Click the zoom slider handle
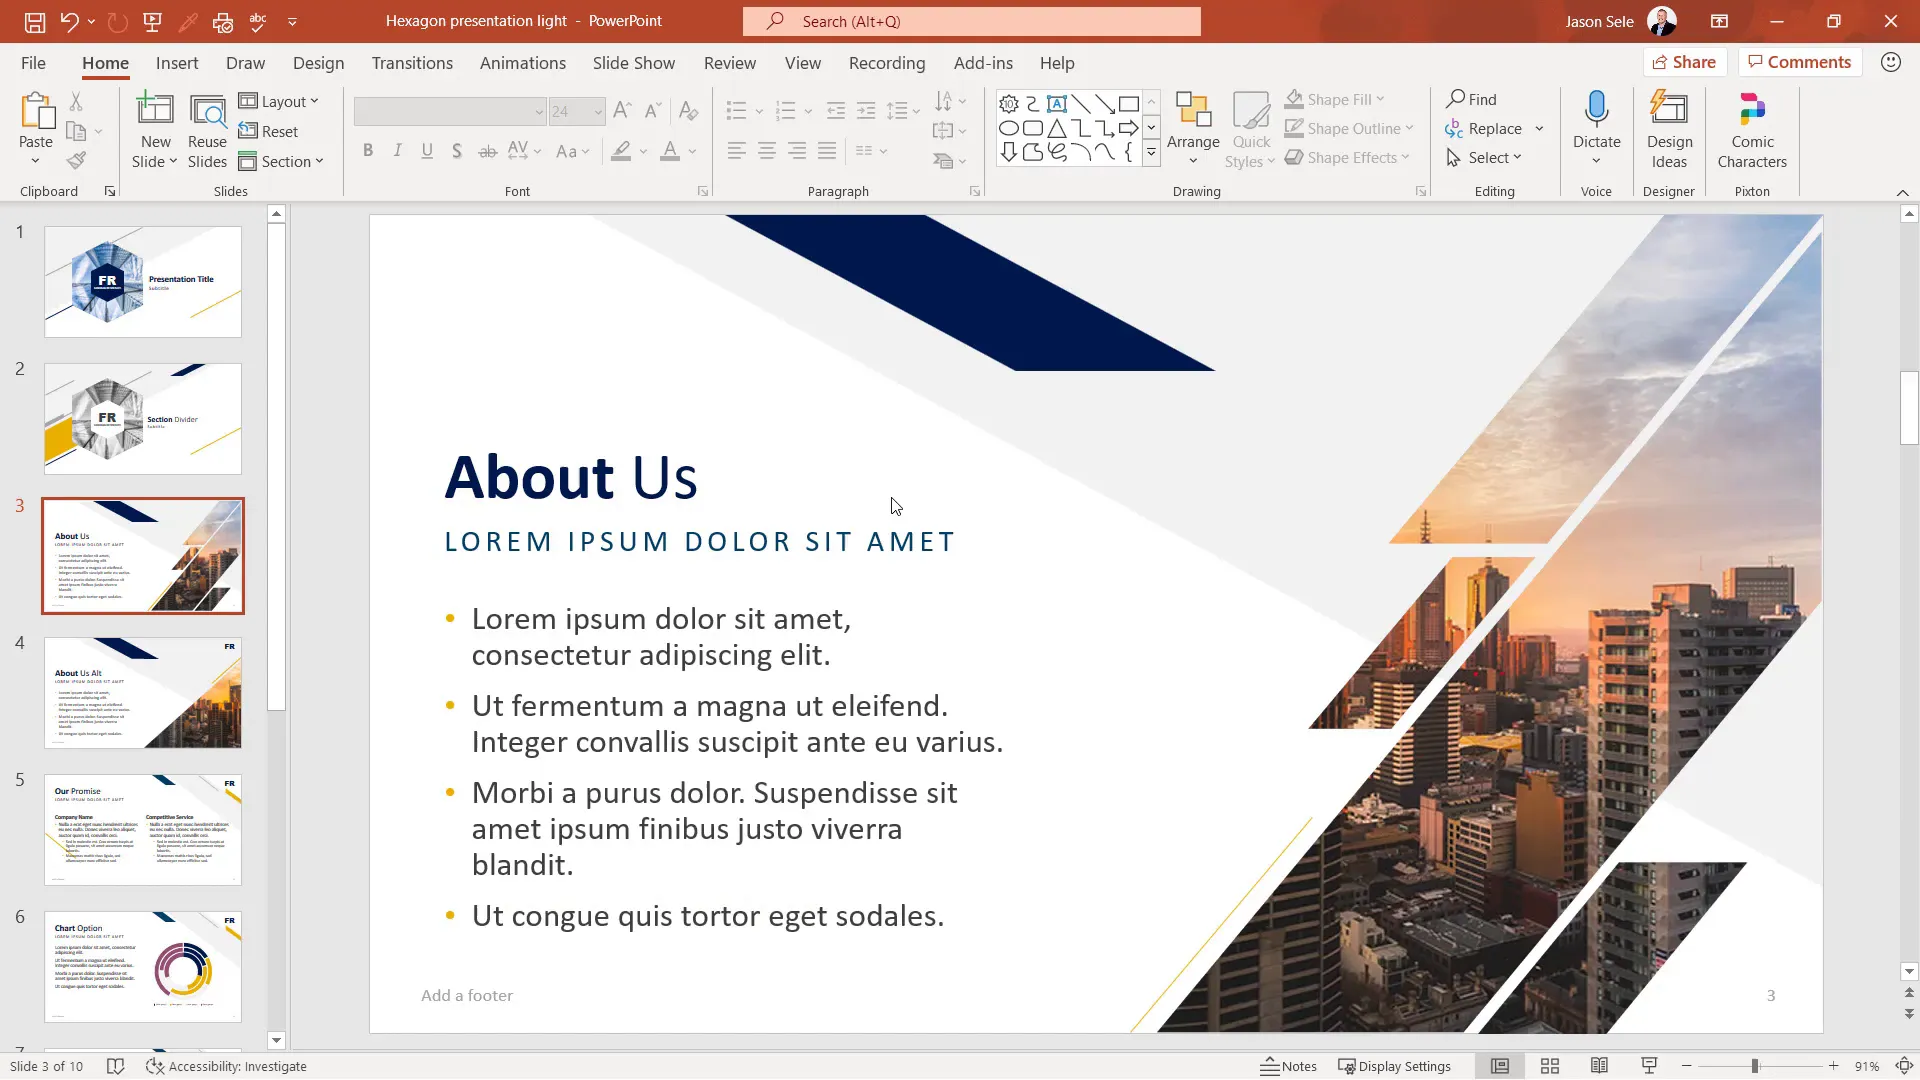Screen dimensions: 1920x1080 1755,1066
